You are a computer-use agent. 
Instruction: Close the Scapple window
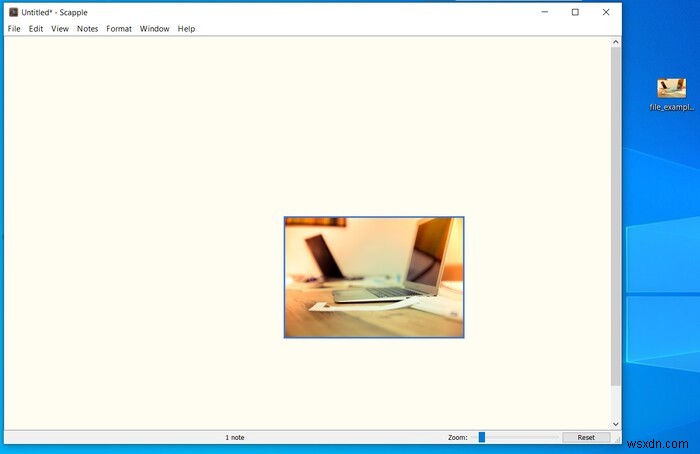(606, 12)
